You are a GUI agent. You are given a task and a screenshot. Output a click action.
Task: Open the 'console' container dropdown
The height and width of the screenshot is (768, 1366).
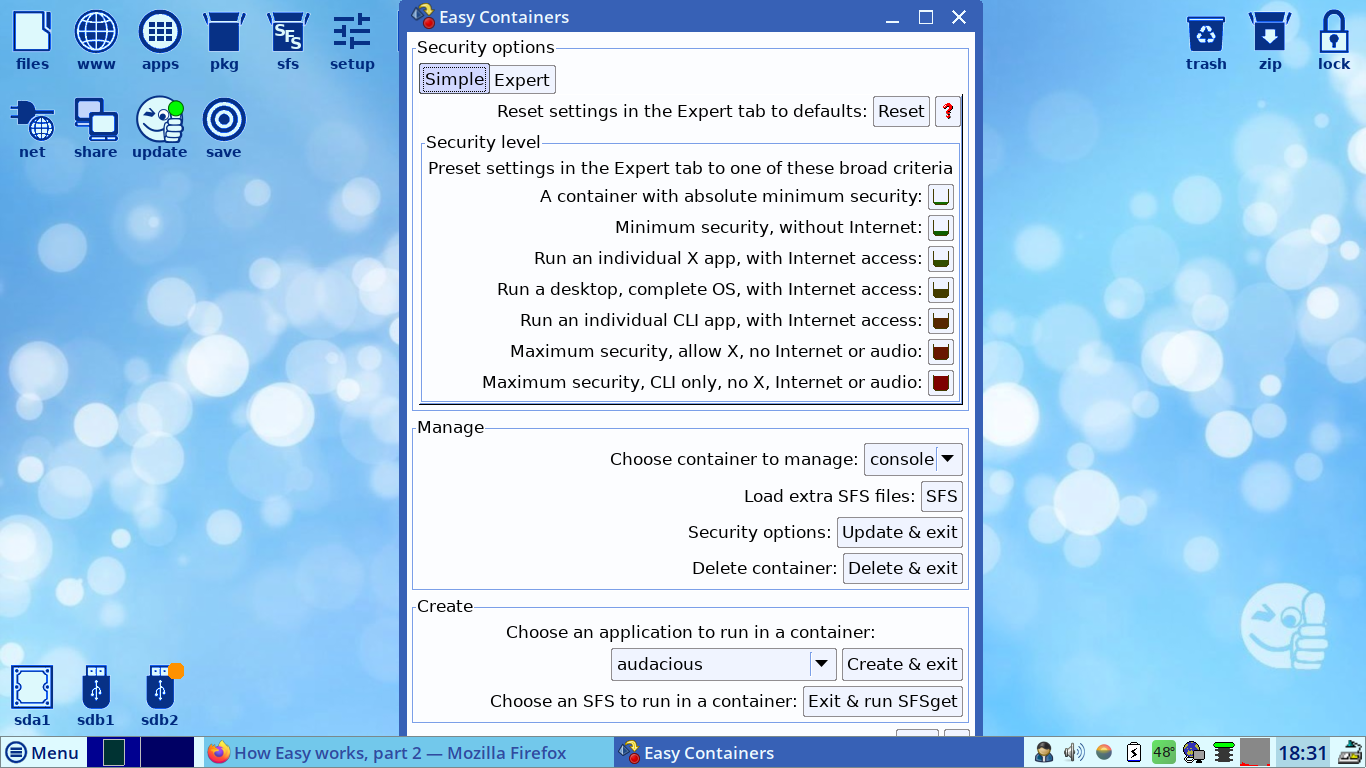913,459
